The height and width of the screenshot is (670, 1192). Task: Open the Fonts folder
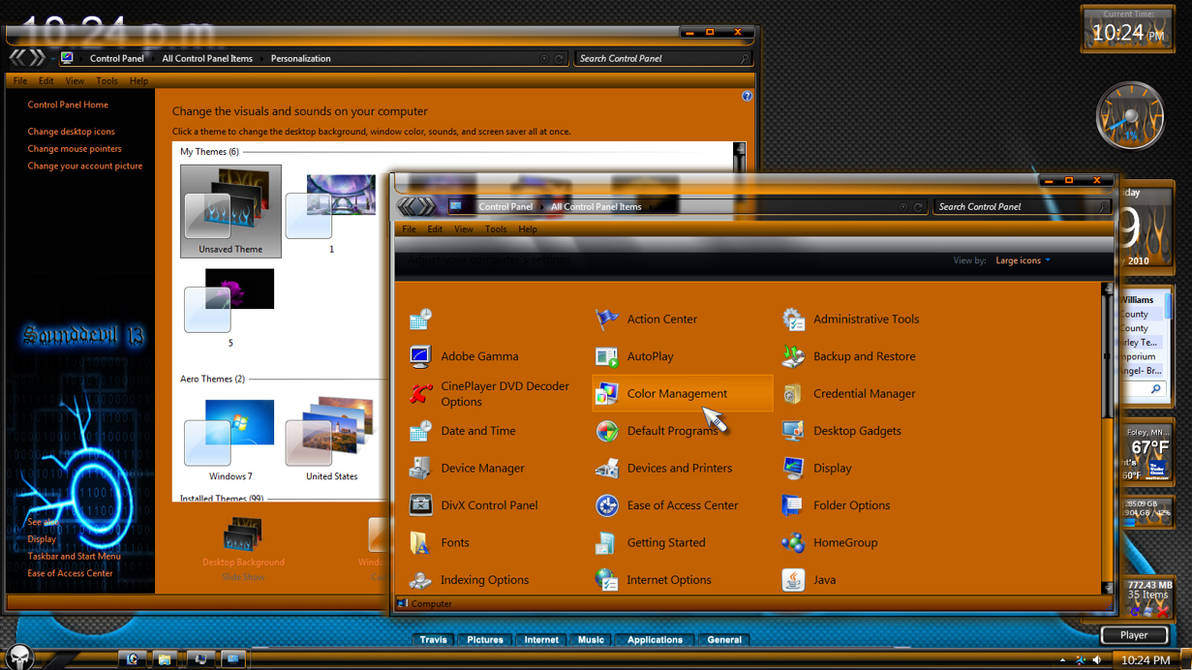tap(455, 542)
